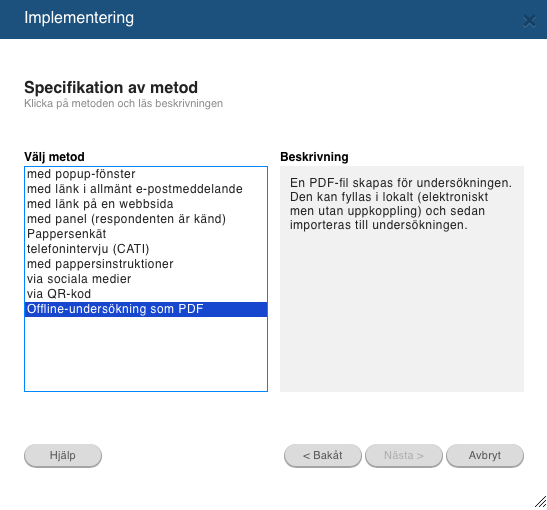Open help with Hjälp button
547x510 pixels.
[63, 455]
